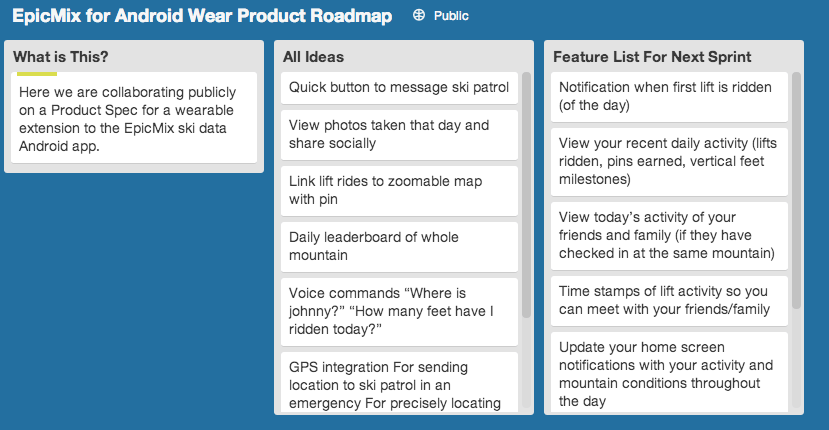Open the Voice commands "Where is johnny?" card
This screenshot has width=829, height=430.
tap(399, 312)
